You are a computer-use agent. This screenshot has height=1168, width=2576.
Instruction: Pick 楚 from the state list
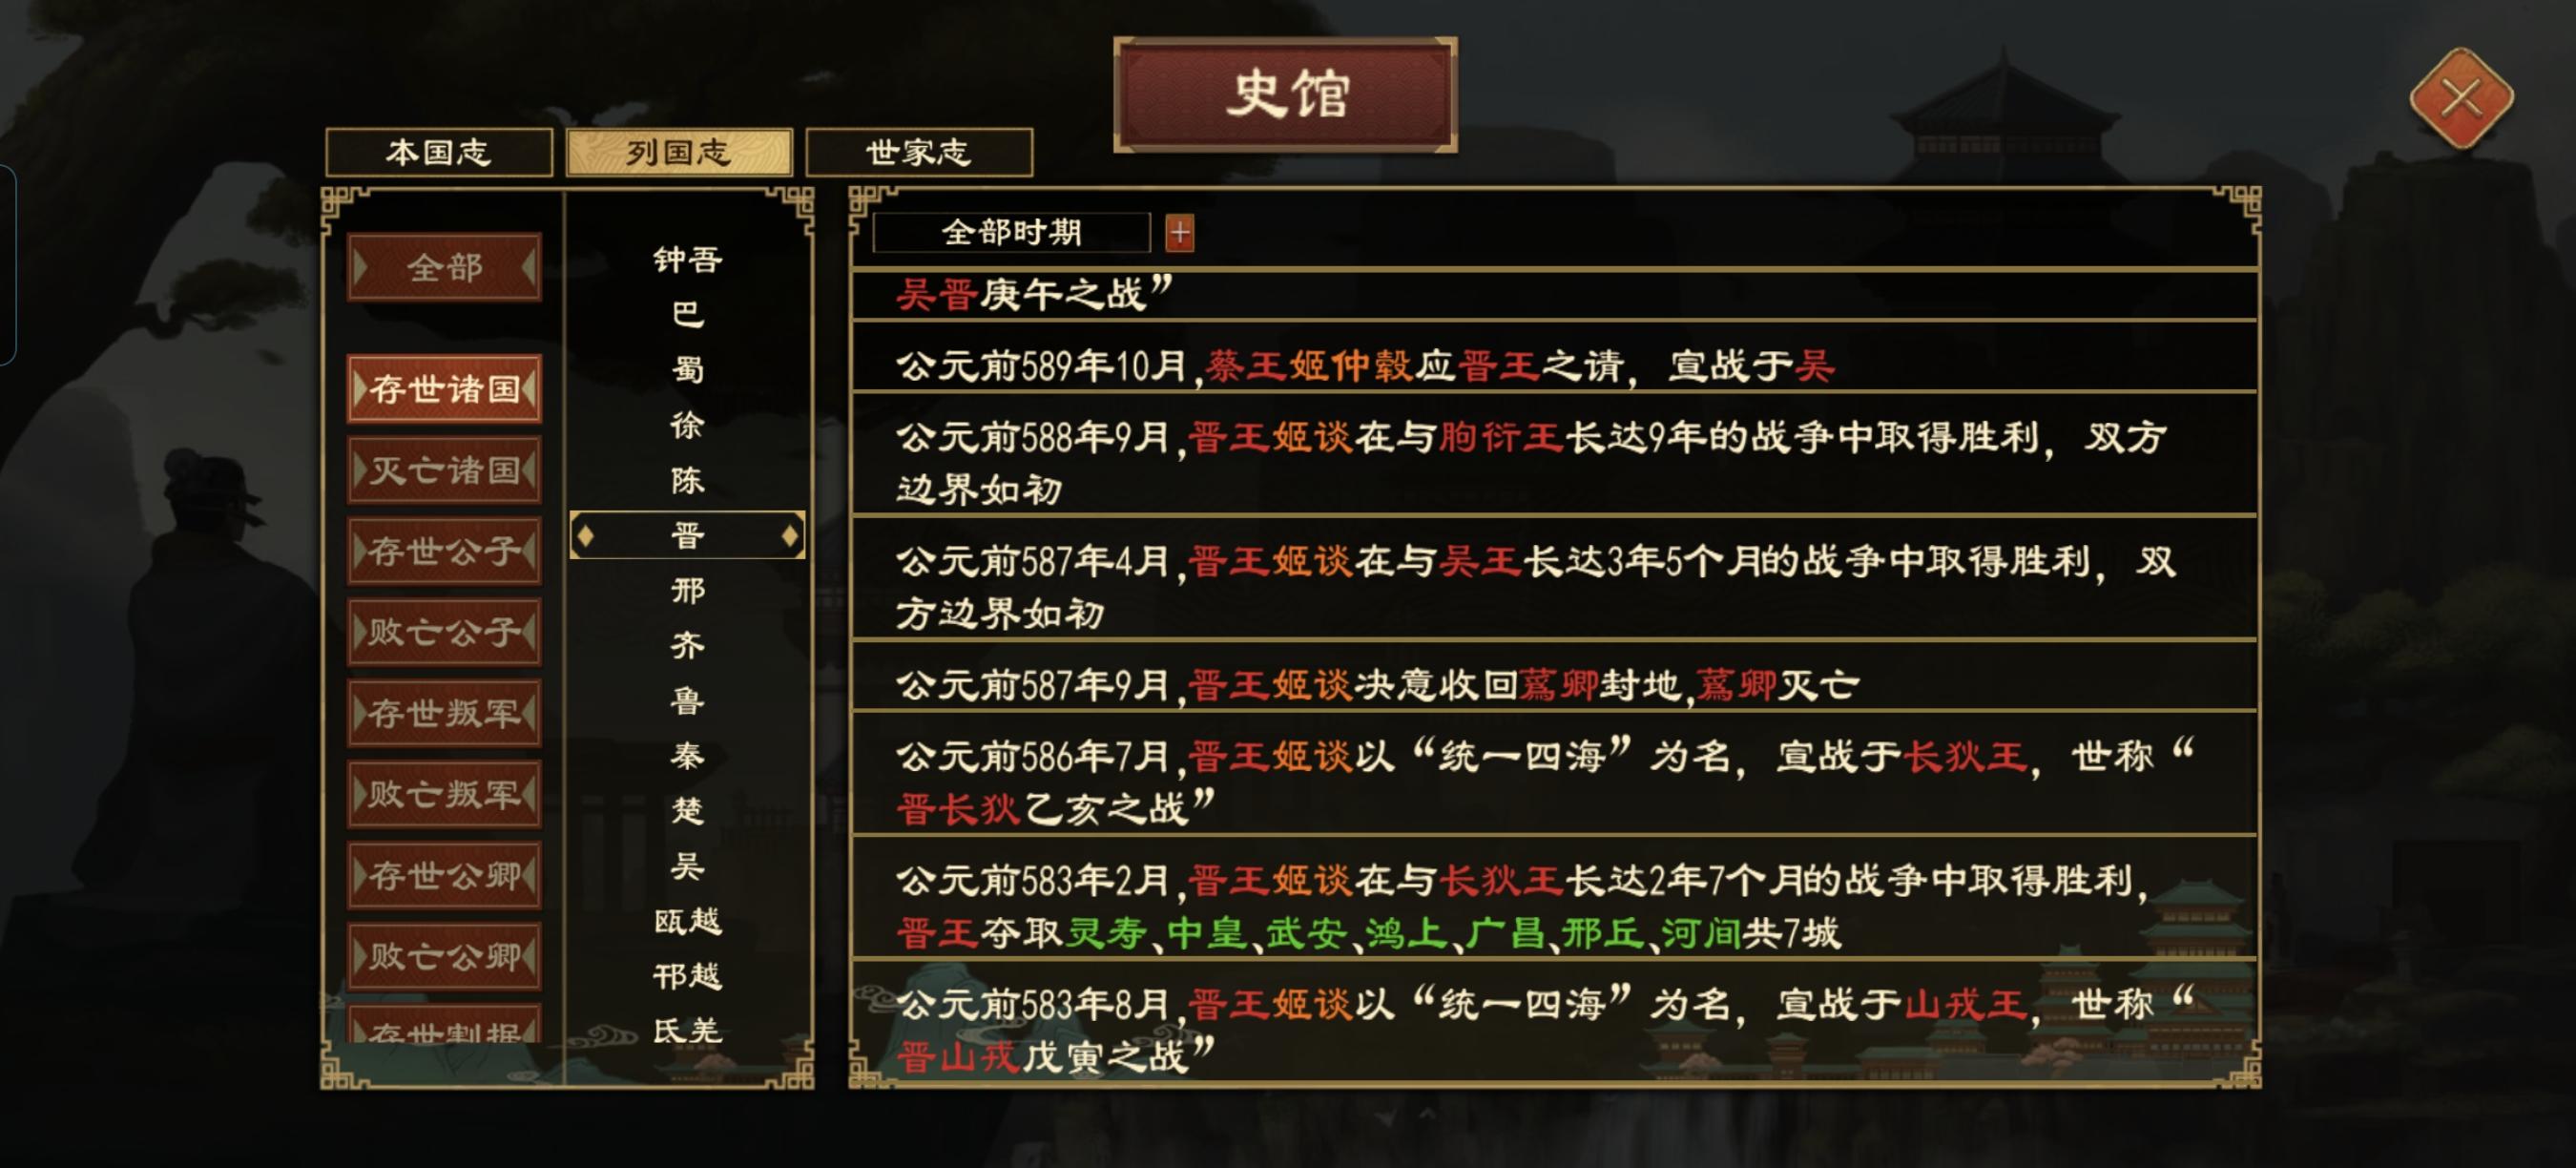687,810
